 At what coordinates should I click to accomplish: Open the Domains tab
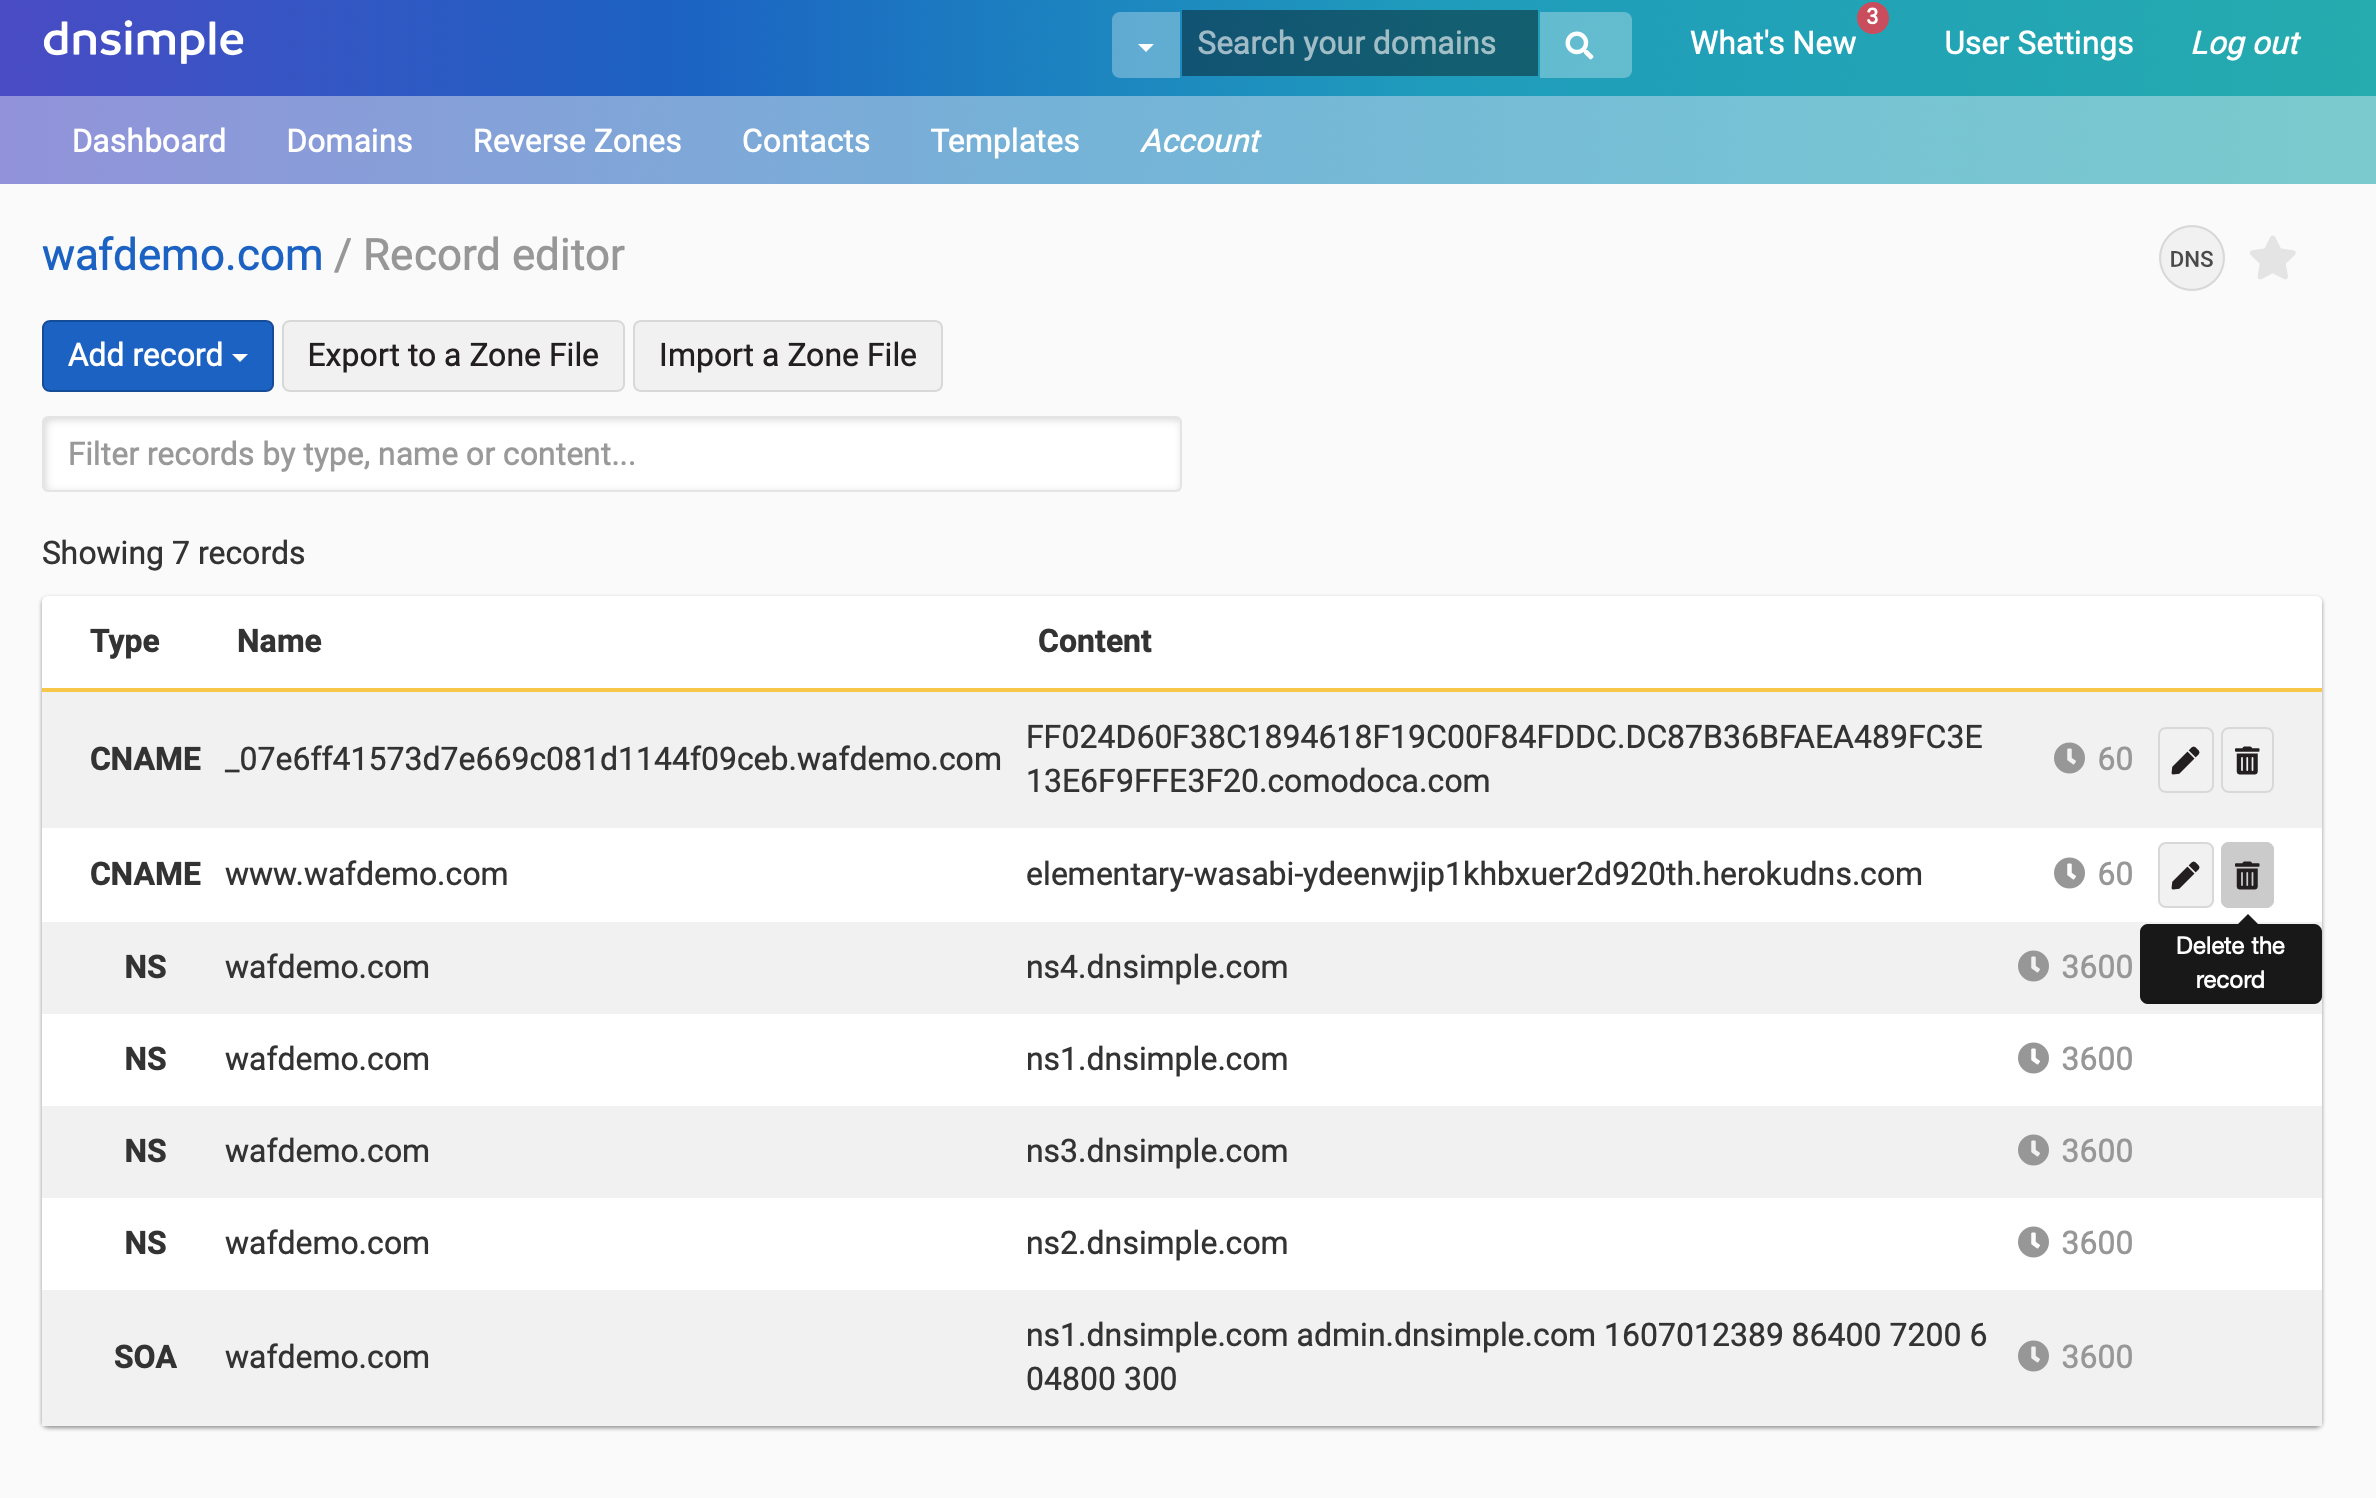point(349,141)
